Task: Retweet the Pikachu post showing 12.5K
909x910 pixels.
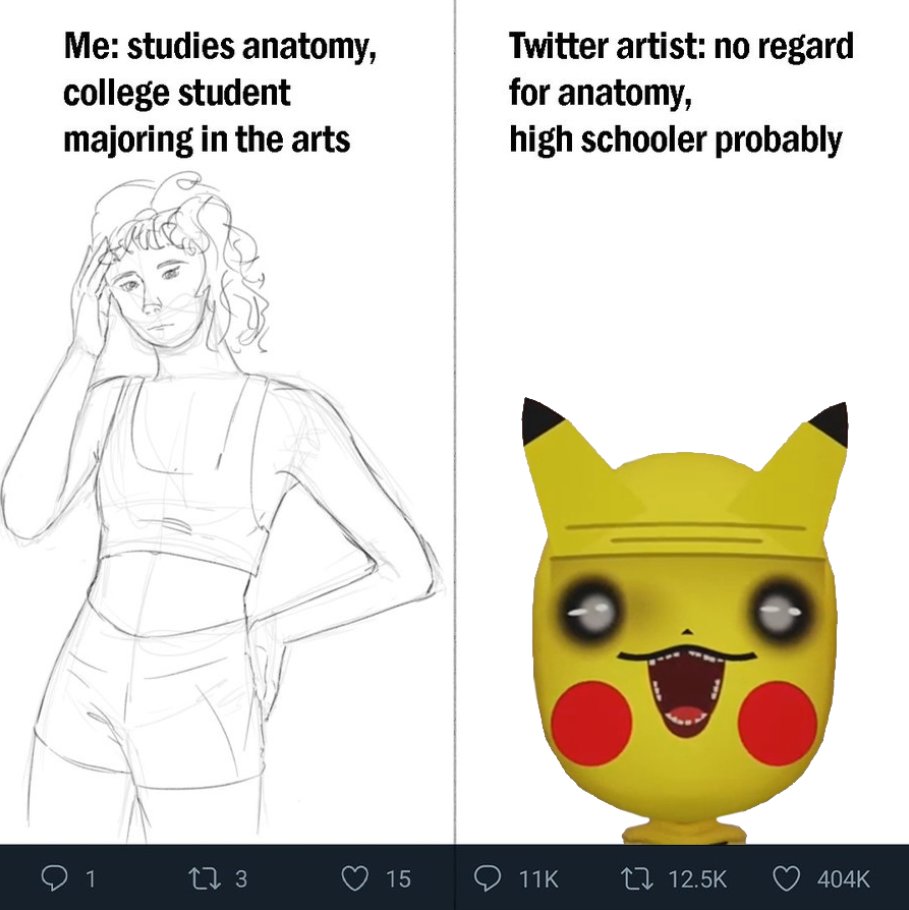Action: (636, 878)
